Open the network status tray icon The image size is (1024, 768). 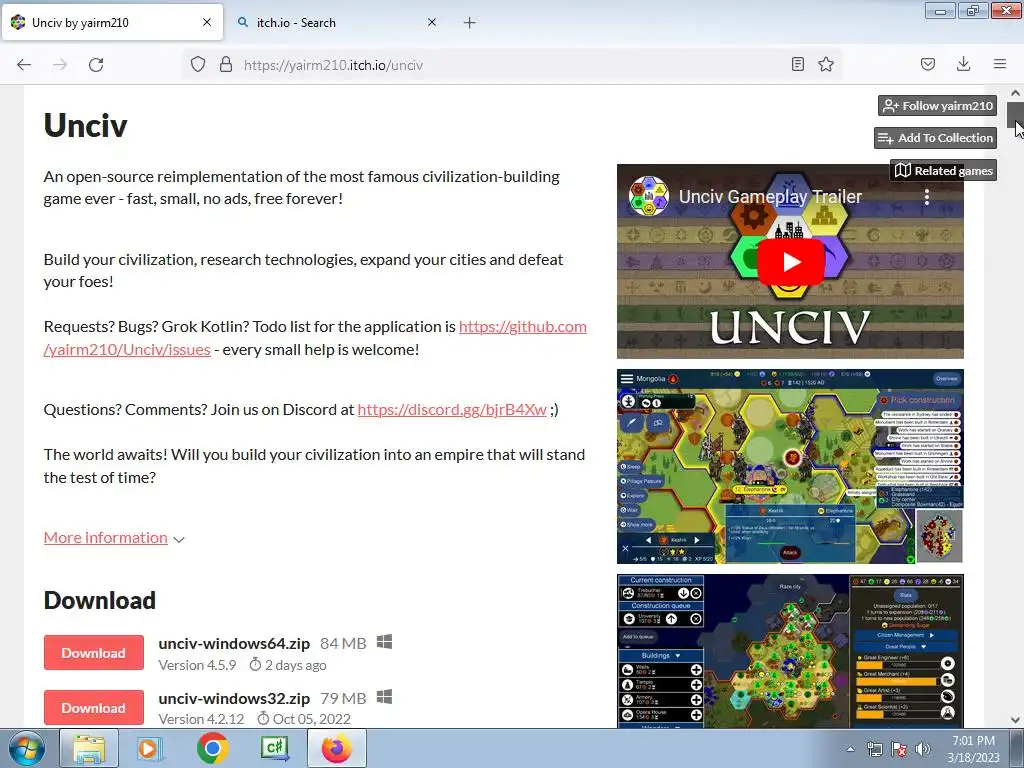(874, 749)
